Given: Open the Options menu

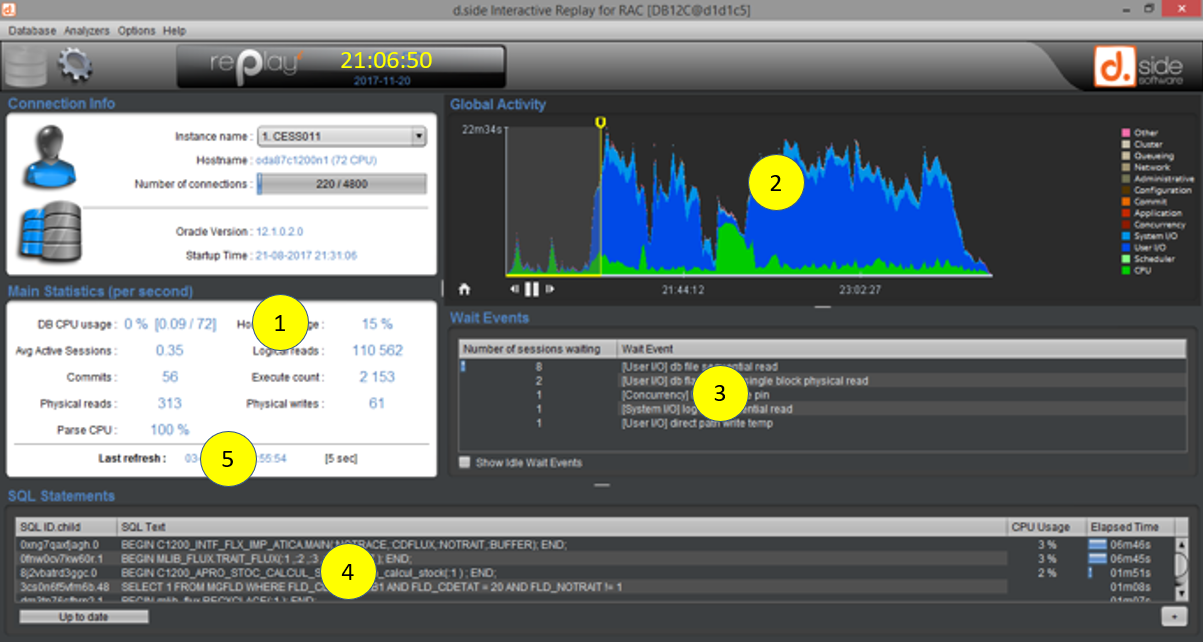Looking at the screenshot, I should [136, 31].
